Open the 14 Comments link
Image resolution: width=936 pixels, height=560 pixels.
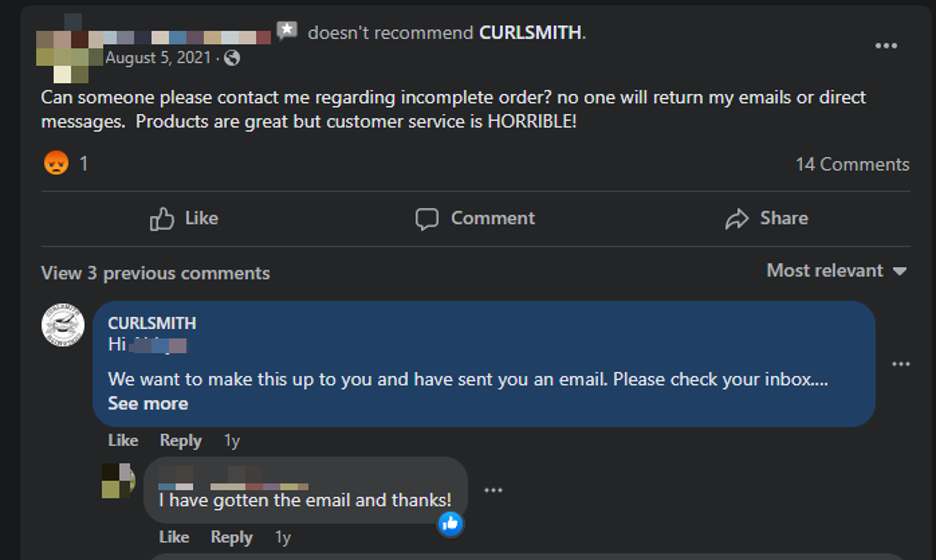point(852,164)
